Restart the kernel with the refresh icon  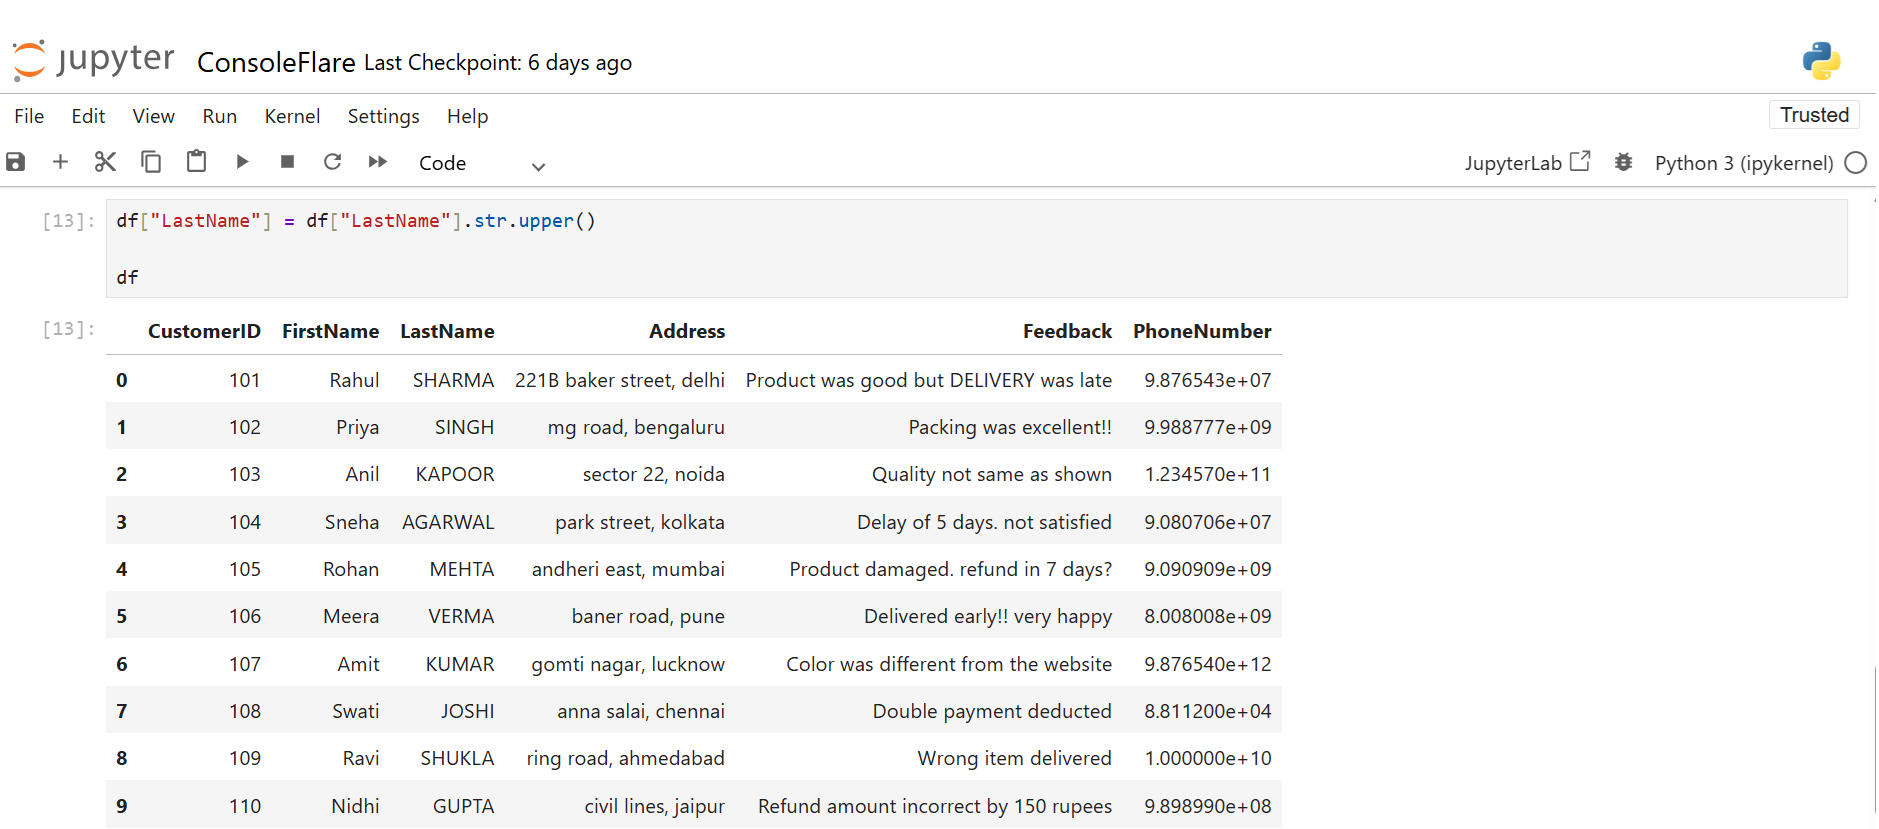pyautogui.click(x=333, y=162)
